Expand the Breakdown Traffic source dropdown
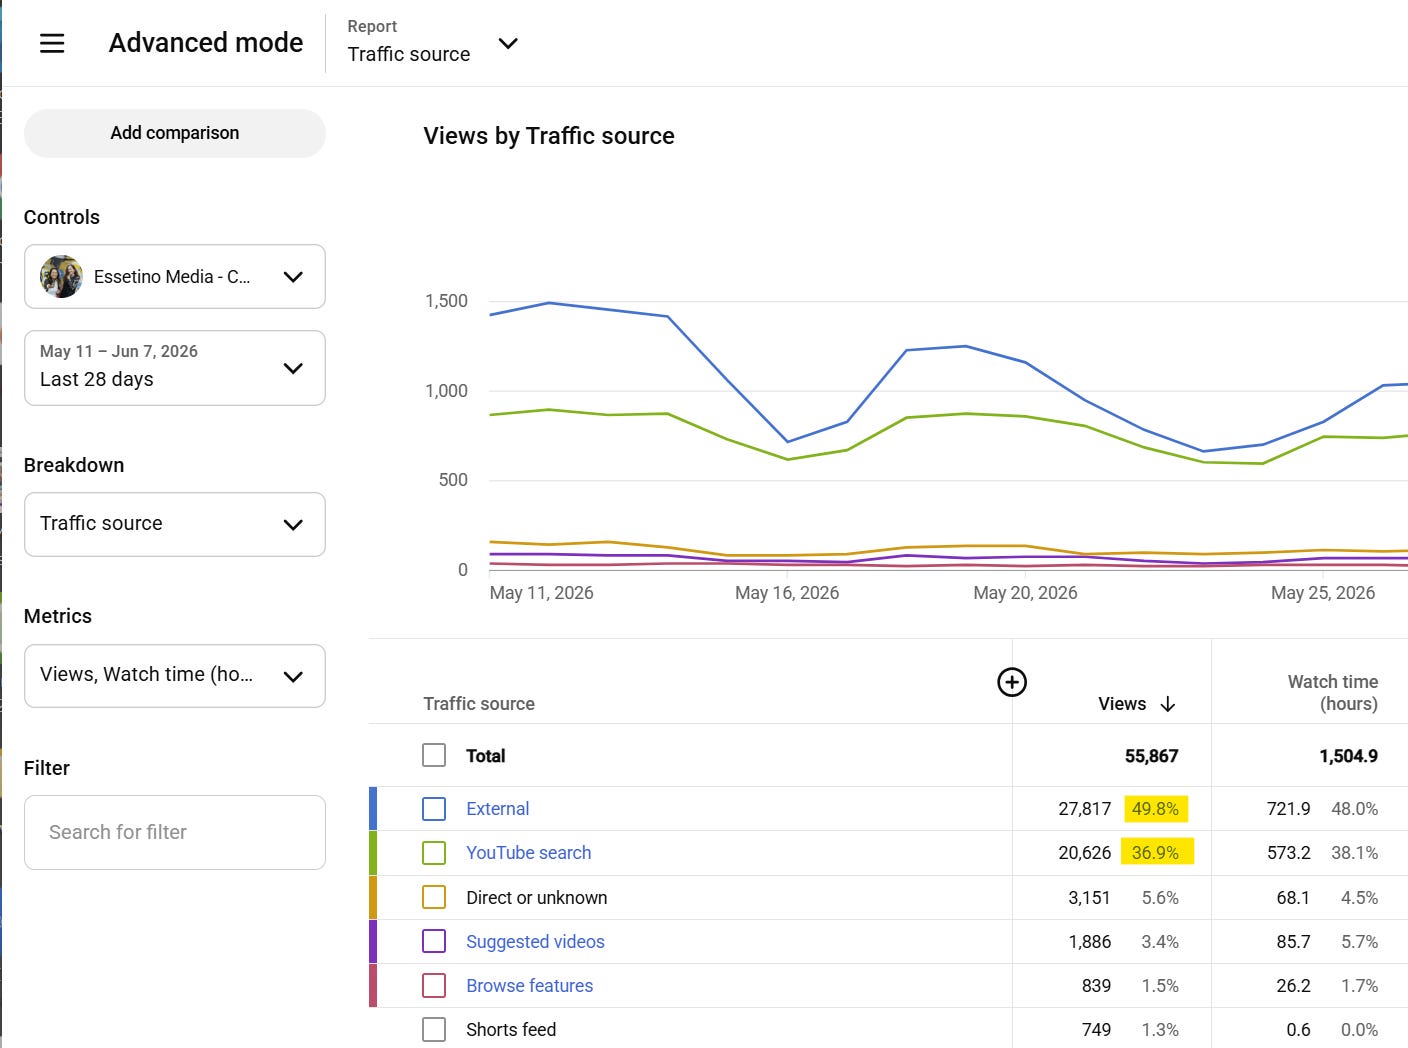This screenshot has height=1048, width=1408. coord(175,524)
